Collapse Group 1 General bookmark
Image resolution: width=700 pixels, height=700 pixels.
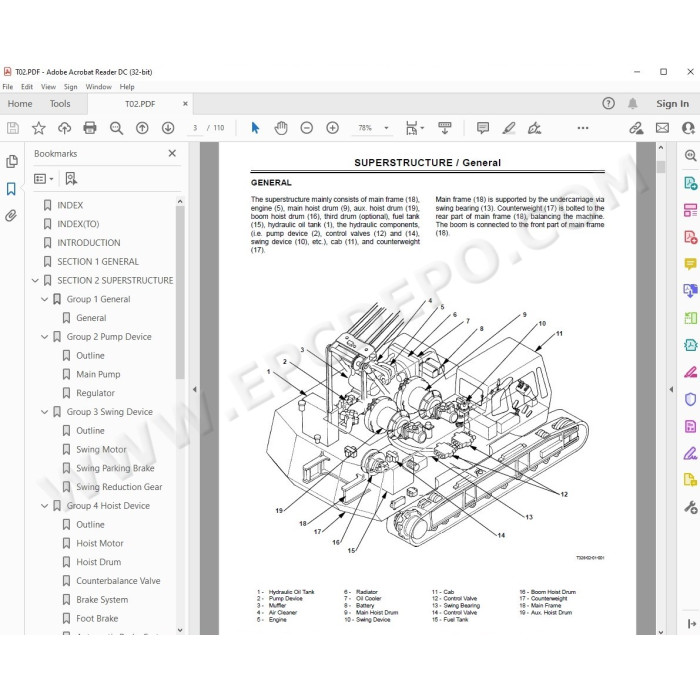click(x=45, y=299)
